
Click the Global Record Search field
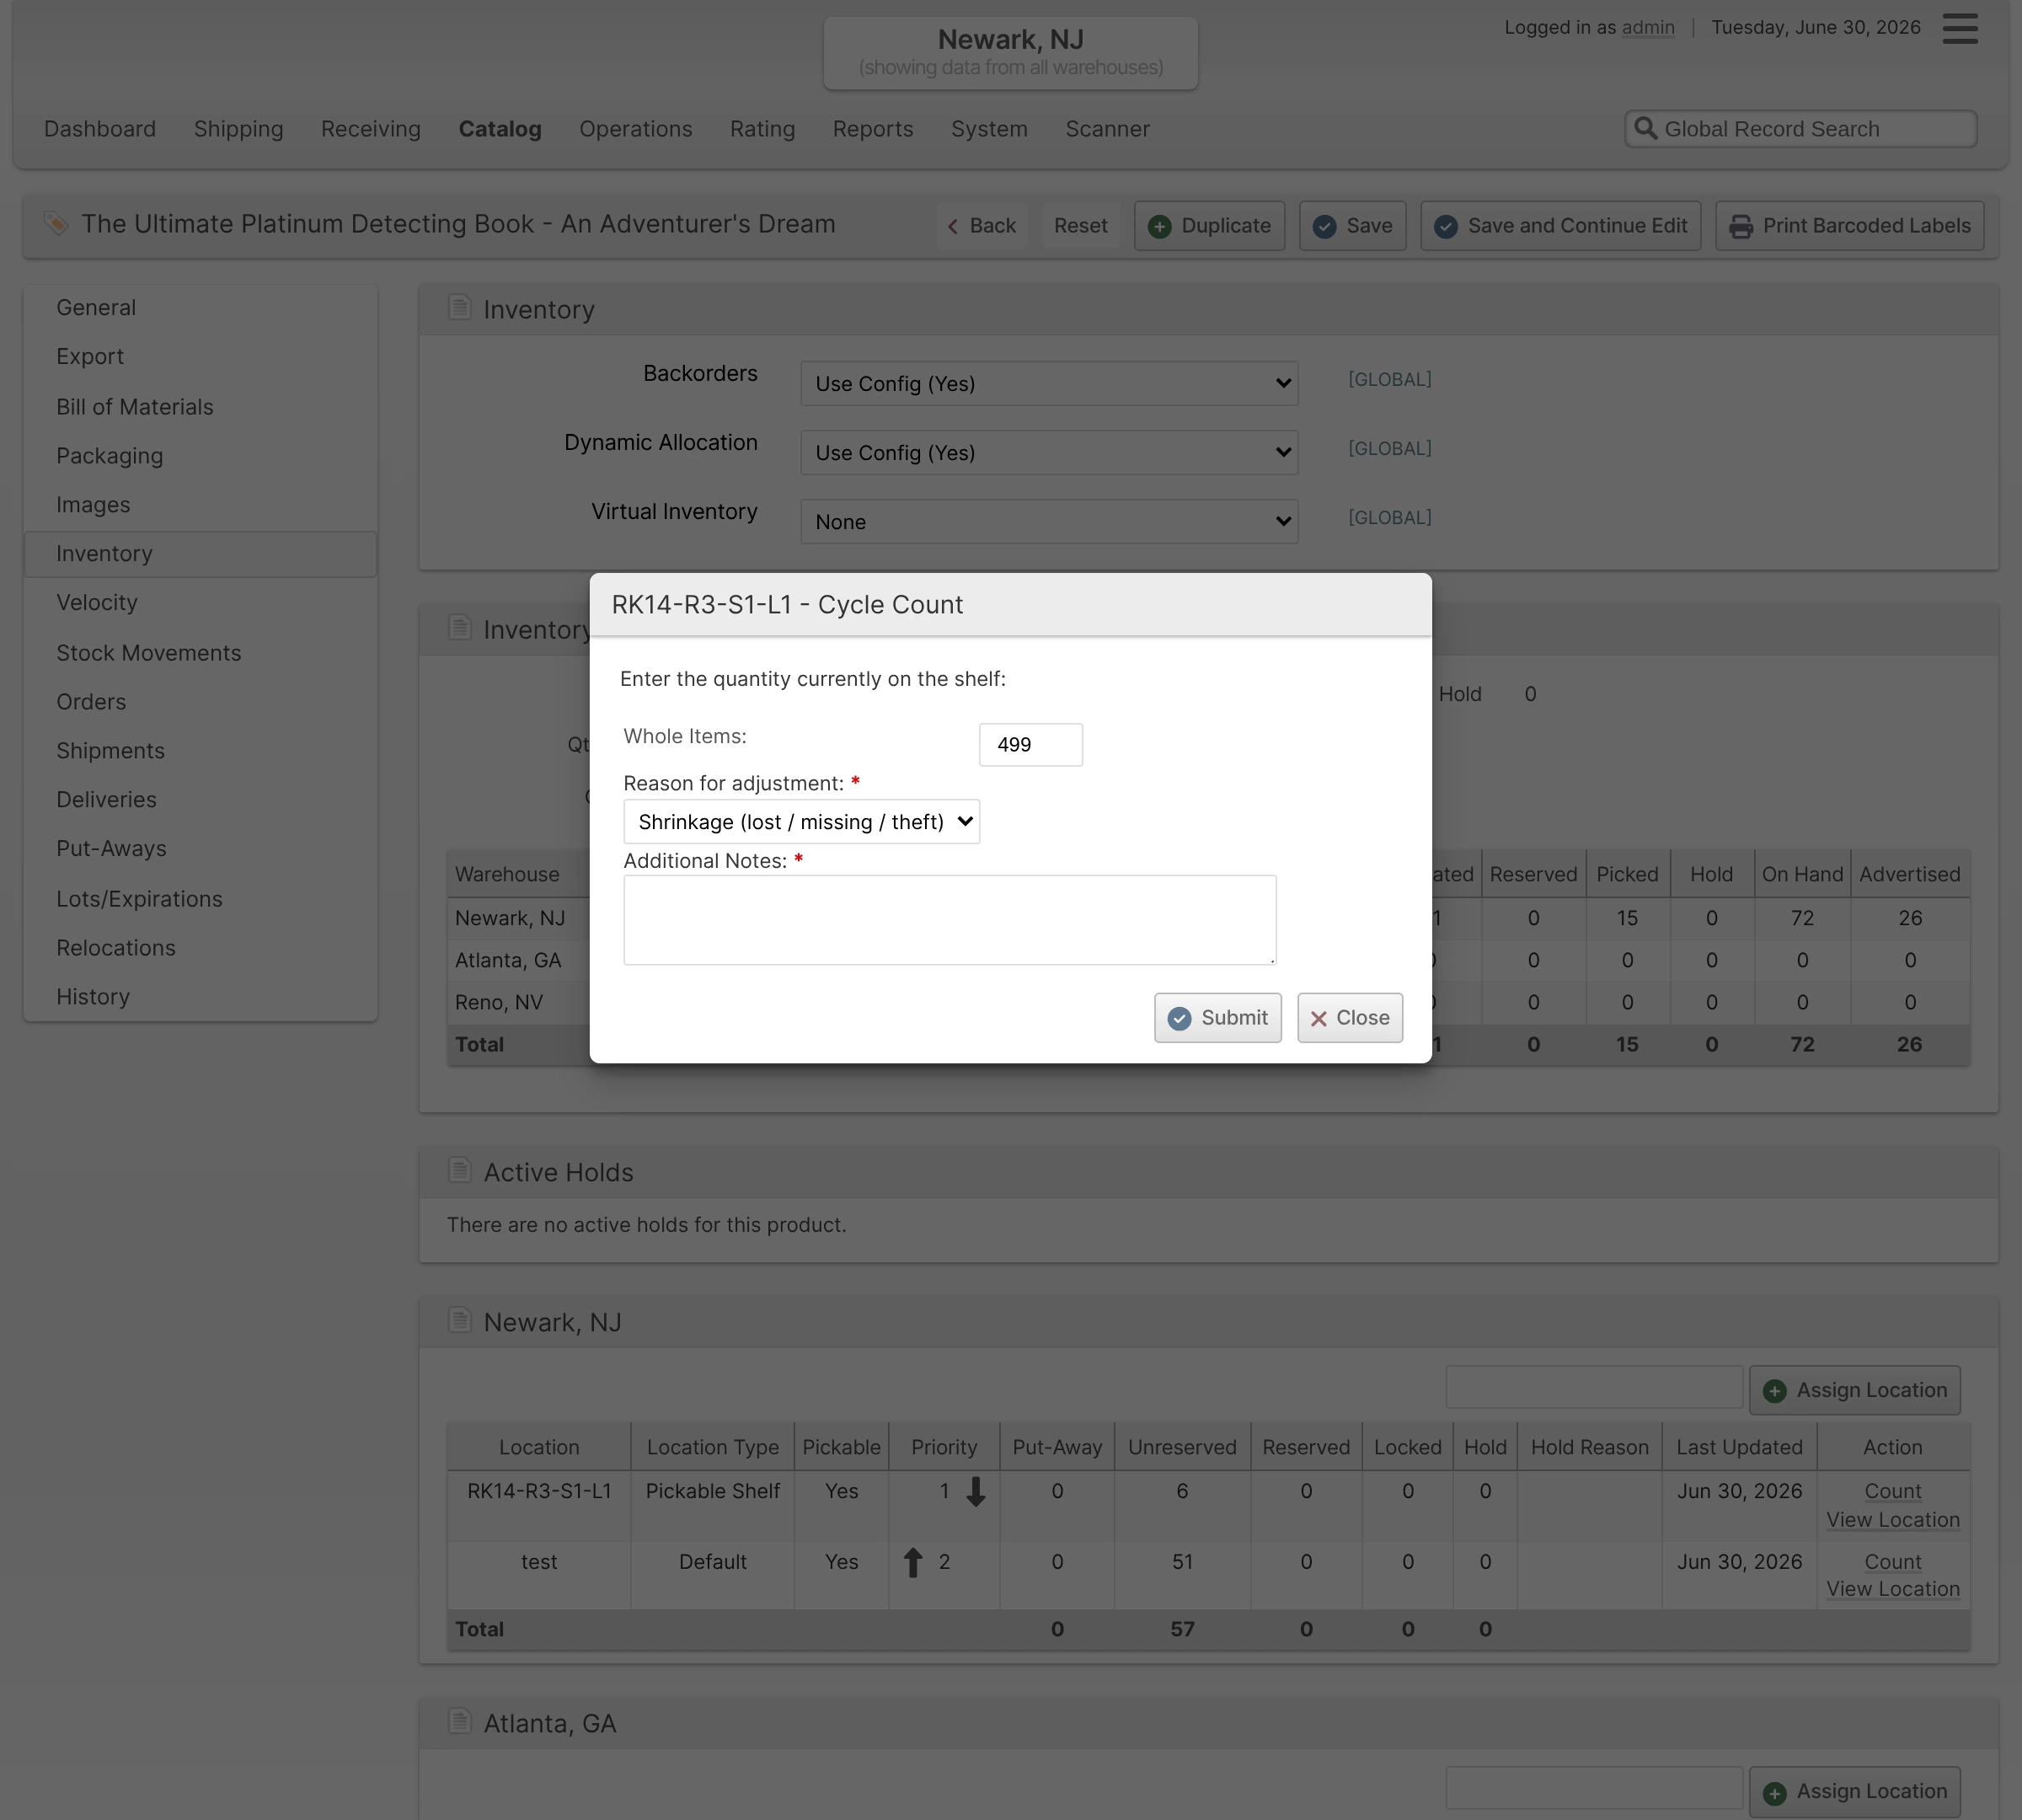click(1800, 128)
